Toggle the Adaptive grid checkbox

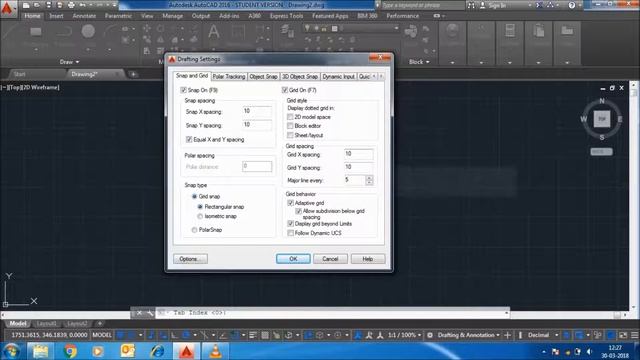291,203
